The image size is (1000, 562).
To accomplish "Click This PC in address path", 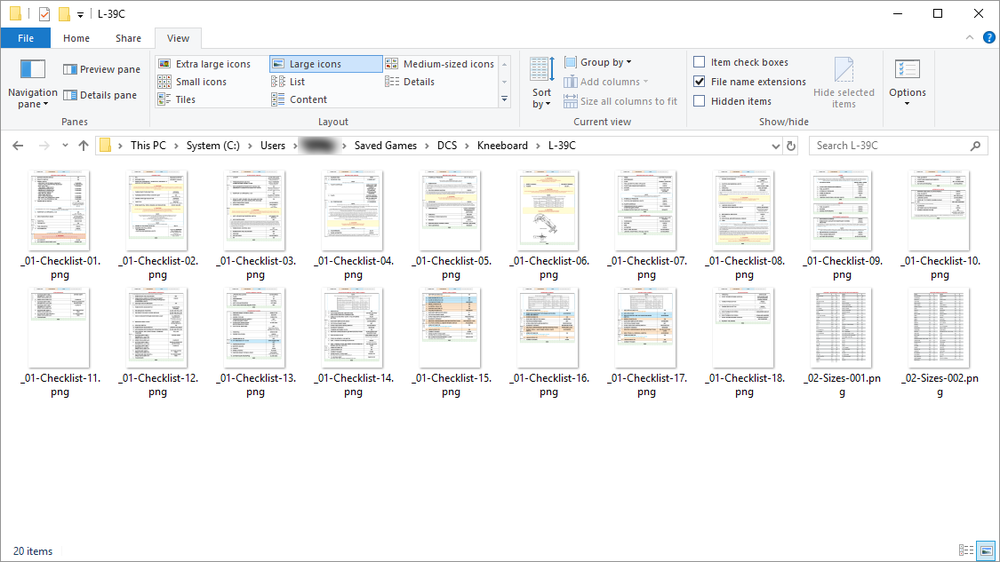I will point(148,145).
